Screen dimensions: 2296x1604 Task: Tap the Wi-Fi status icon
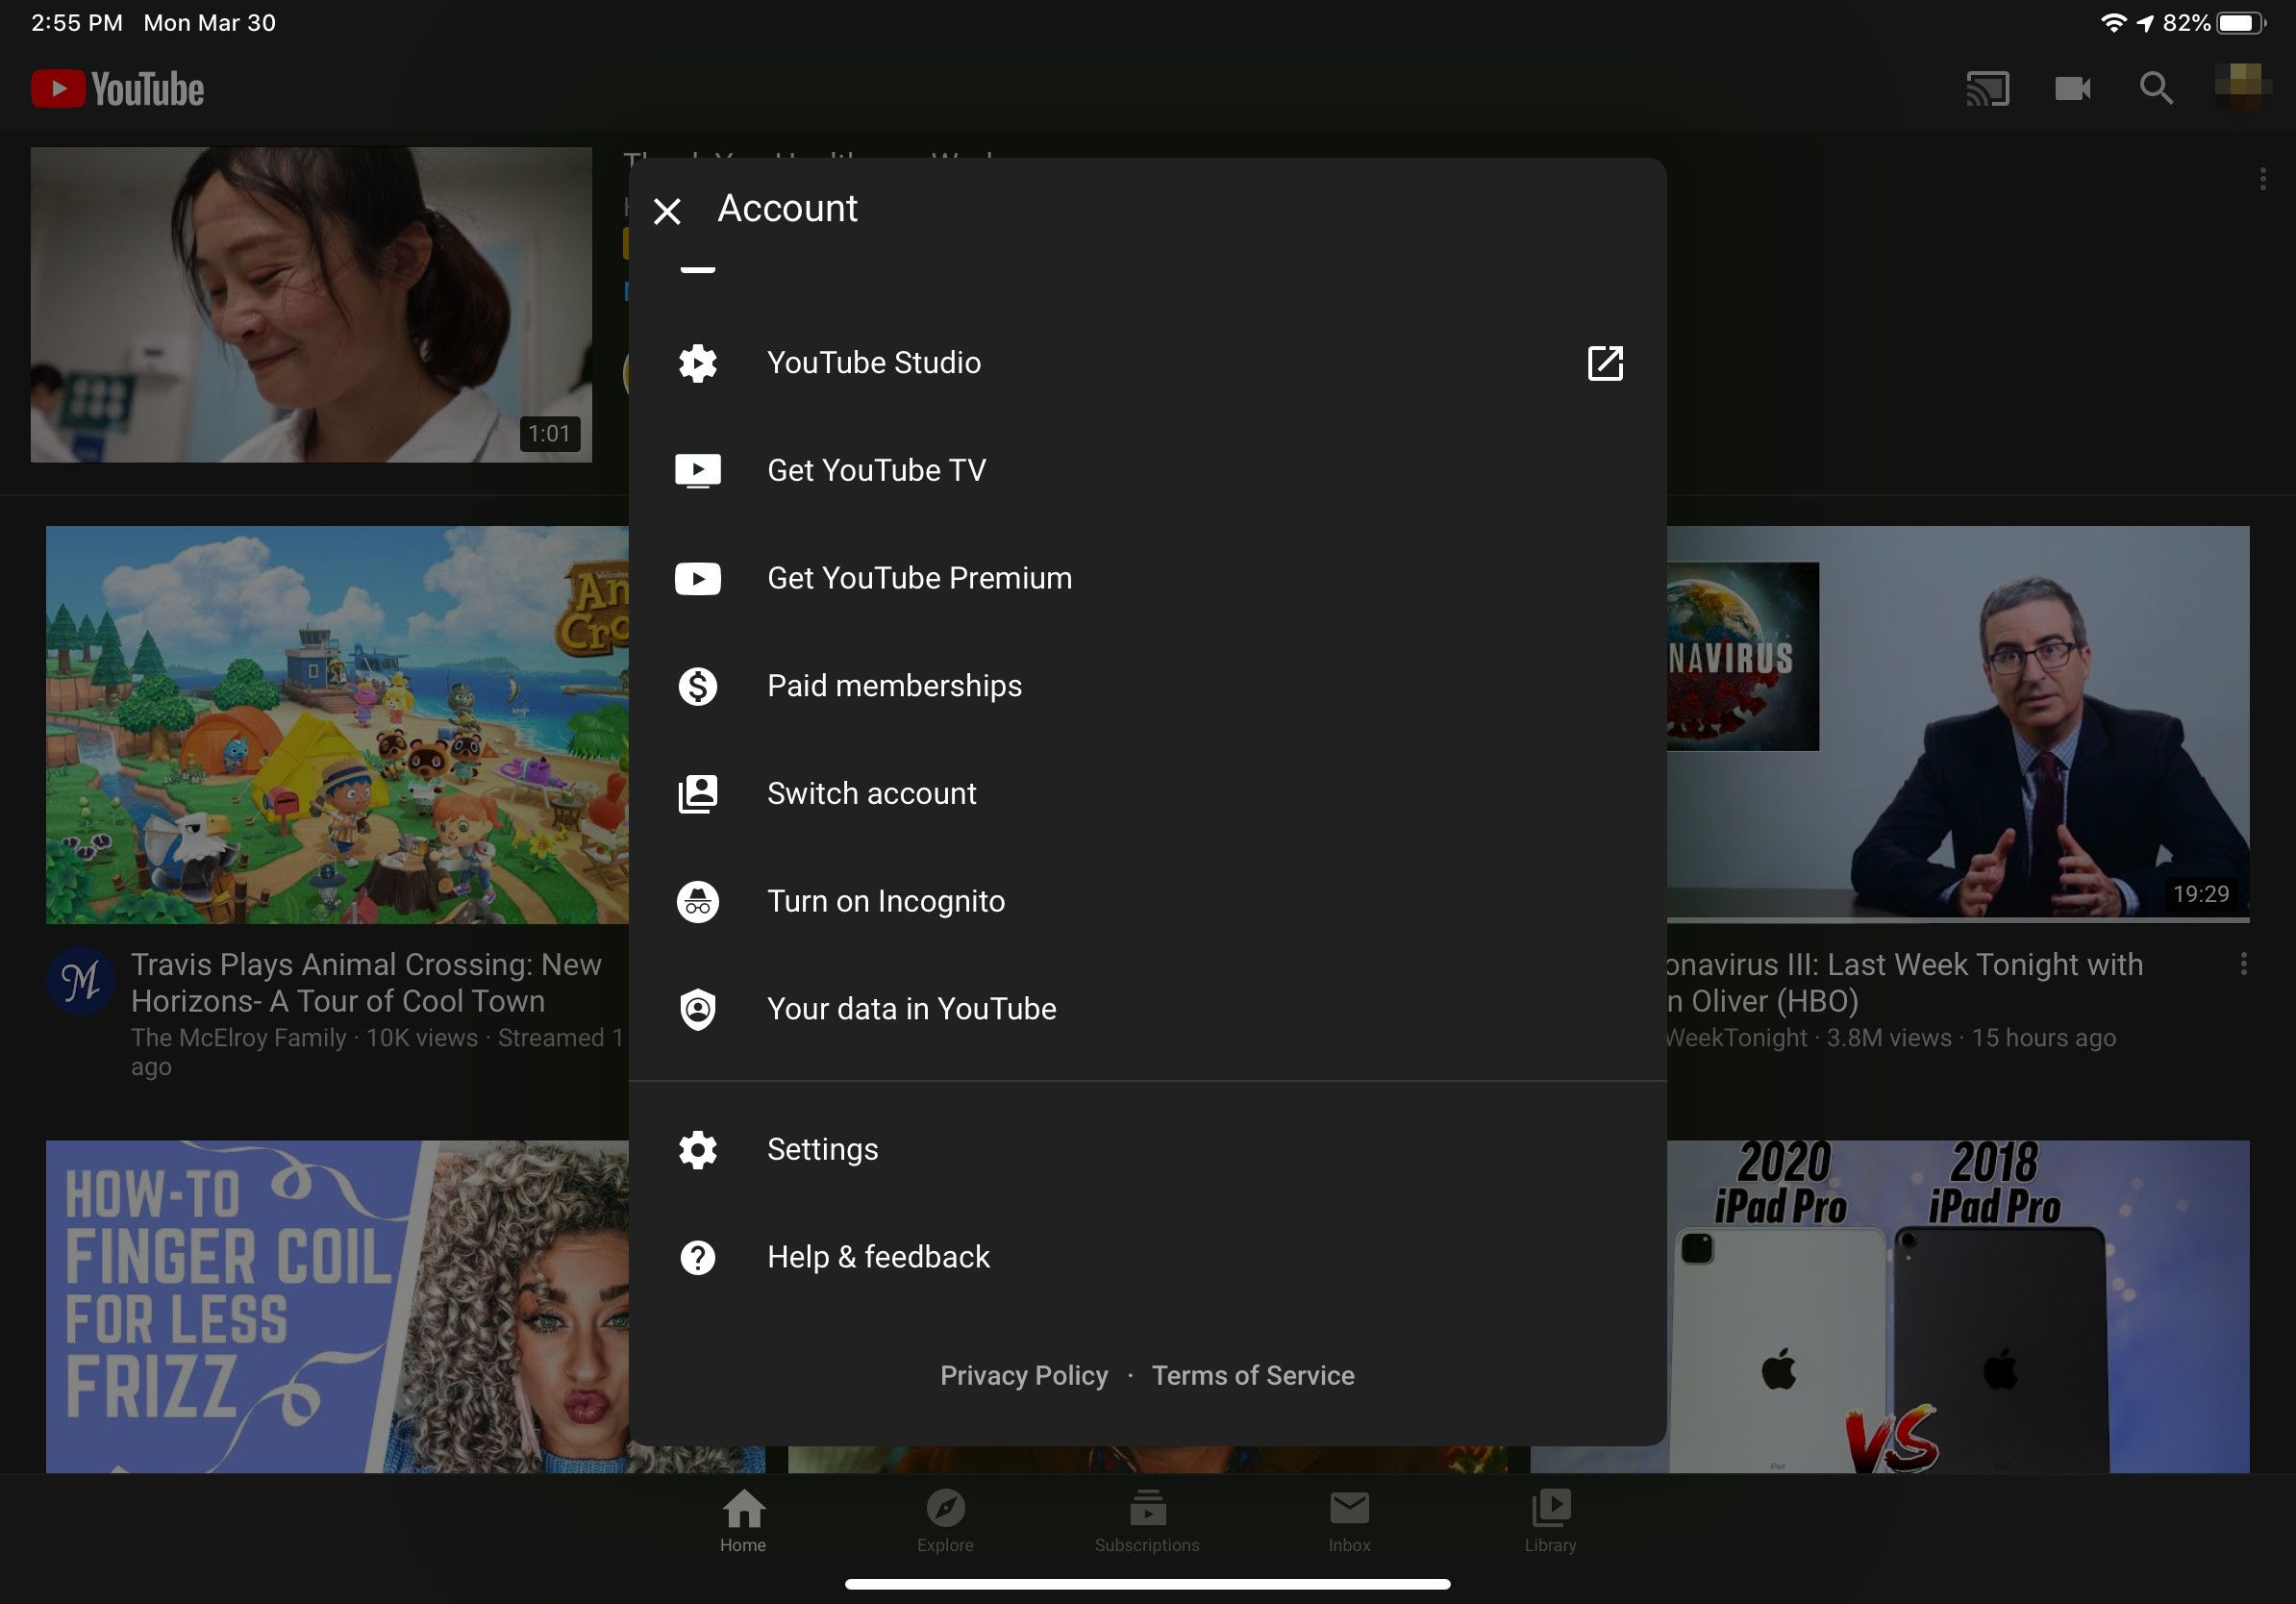point(2112,23)
